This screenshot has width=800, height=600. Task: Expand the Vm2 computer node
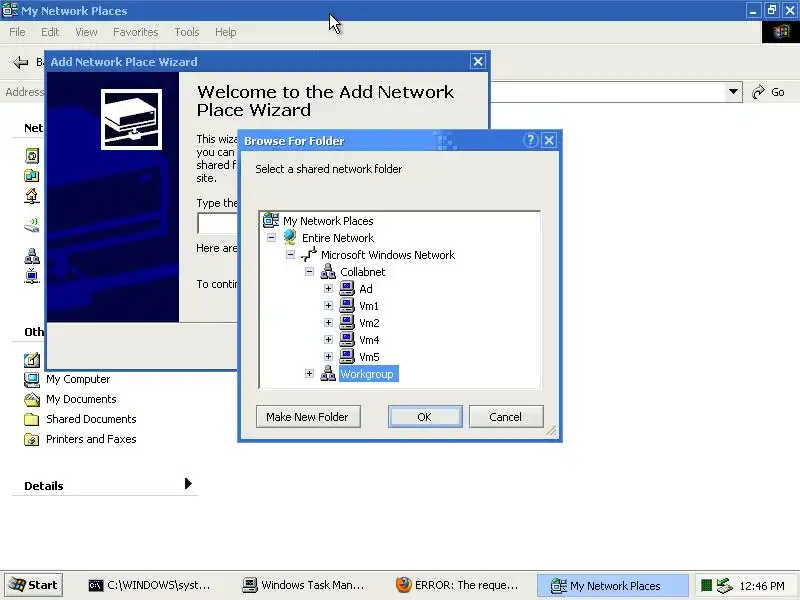(328, 322)
